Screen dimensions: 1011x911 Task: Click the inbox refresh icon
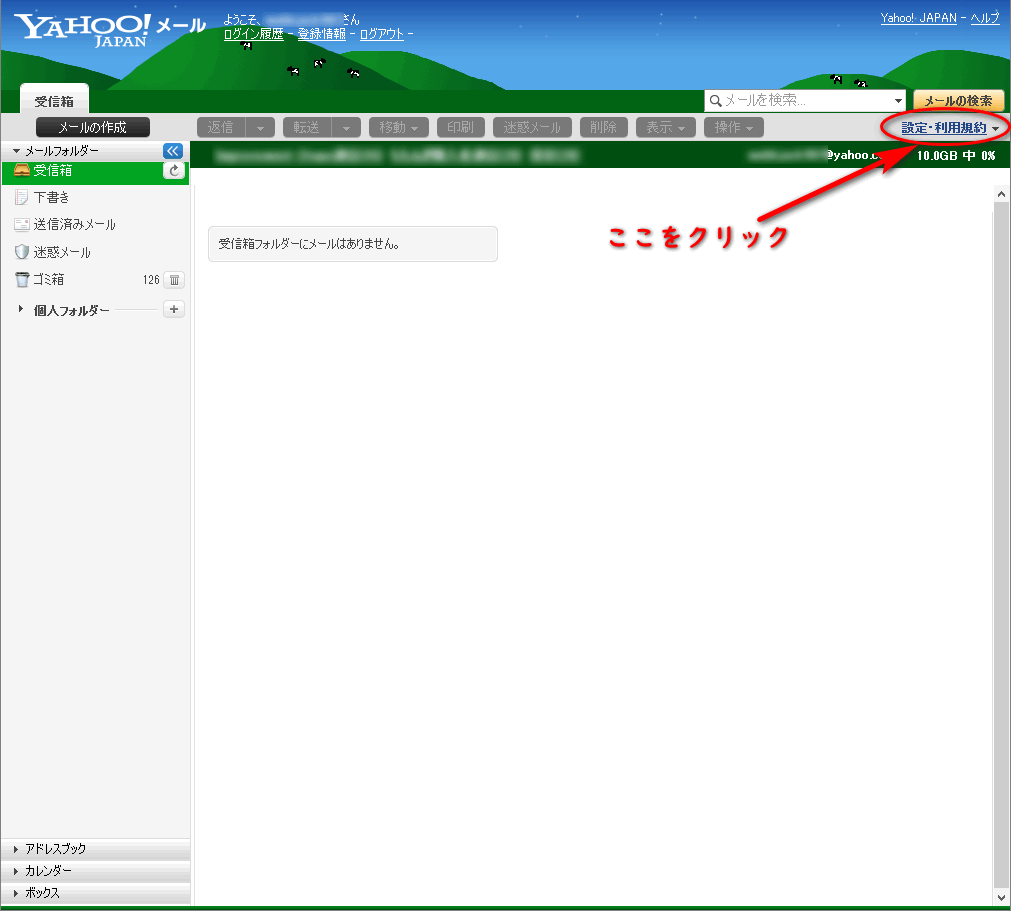point(174,171)
